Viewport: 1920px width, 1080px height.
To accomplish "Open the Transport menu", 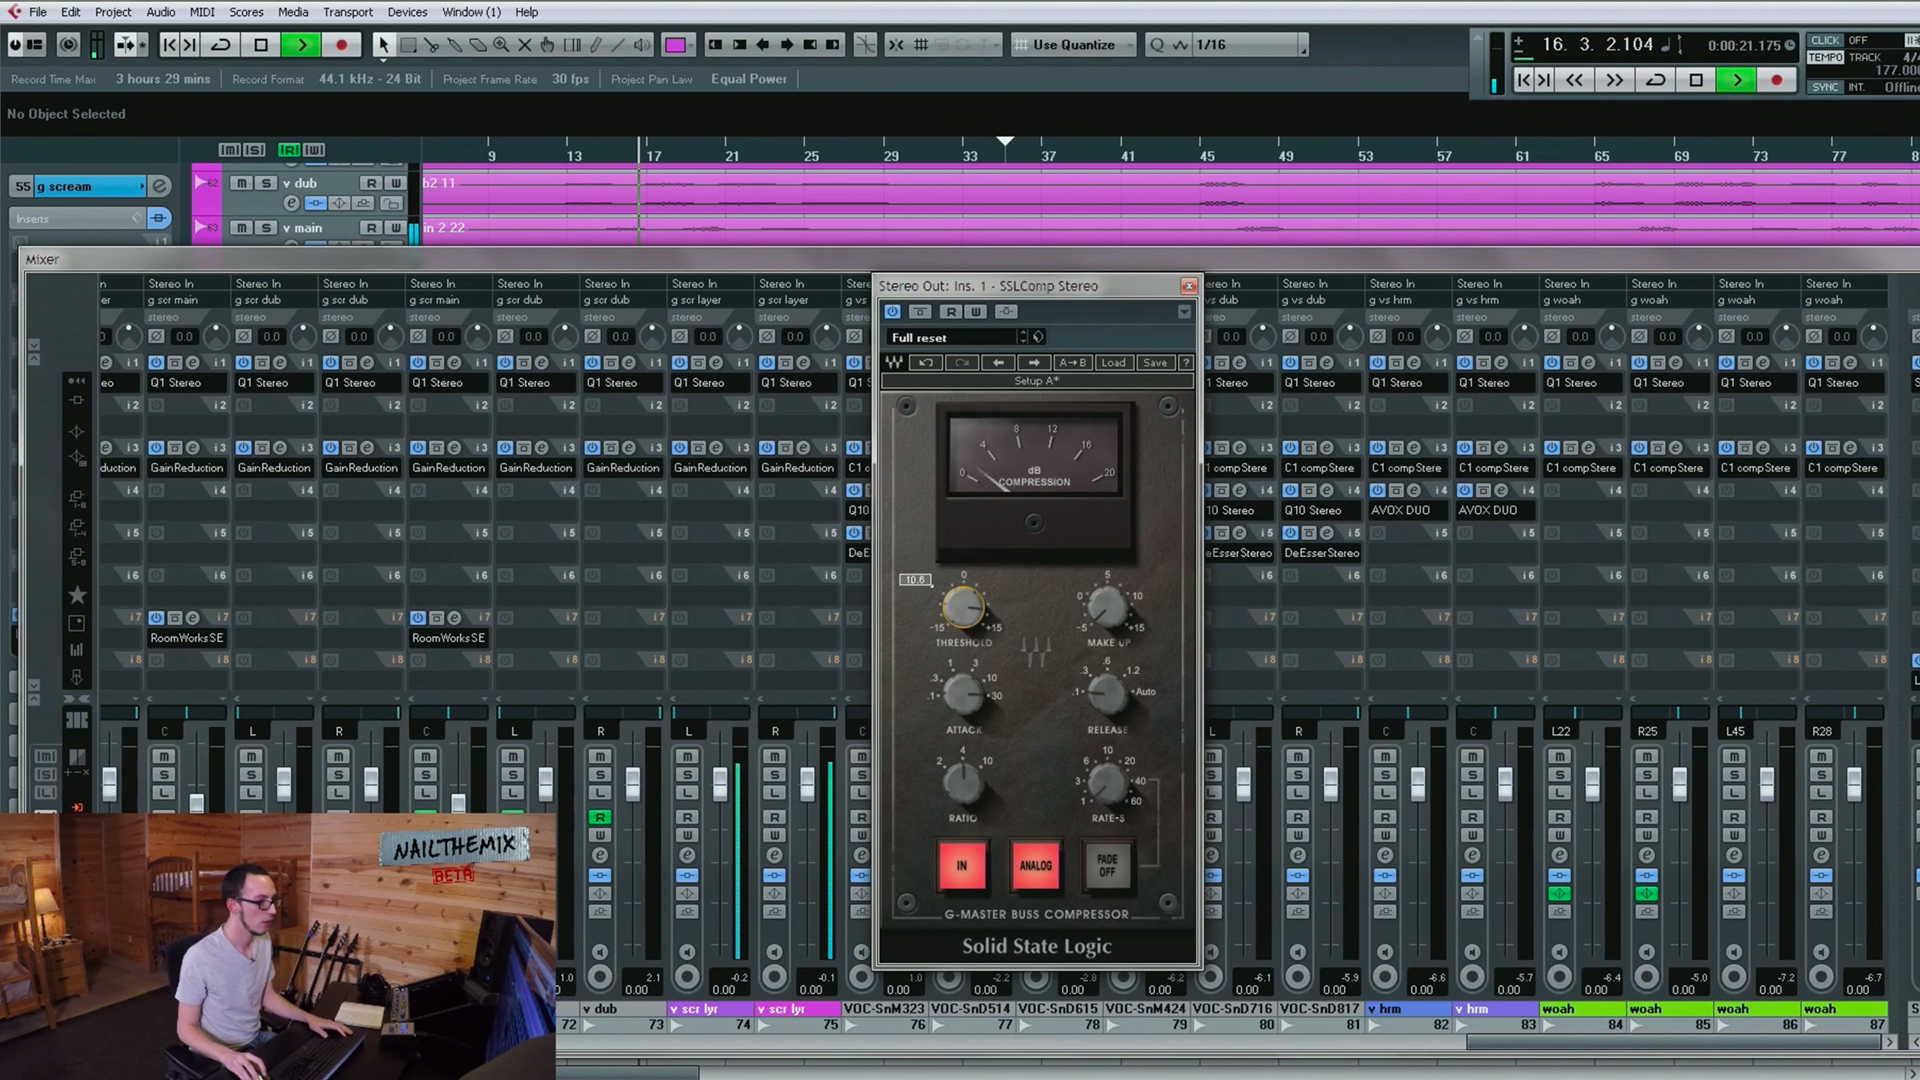I will pyautogui.click(x=348, y=11).
